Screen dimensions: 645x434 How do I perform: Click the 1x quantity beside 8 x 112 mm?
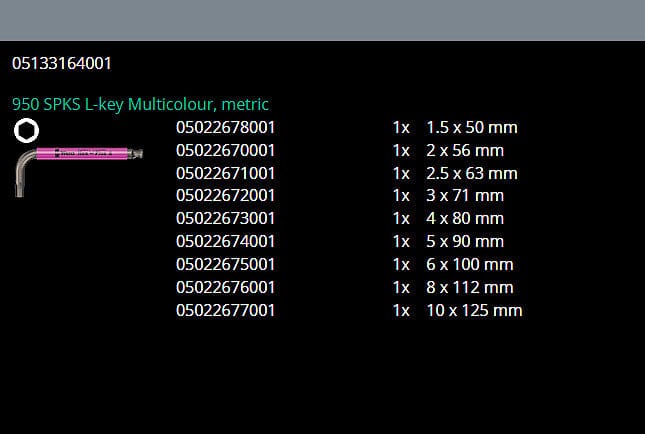click(401, 288)
